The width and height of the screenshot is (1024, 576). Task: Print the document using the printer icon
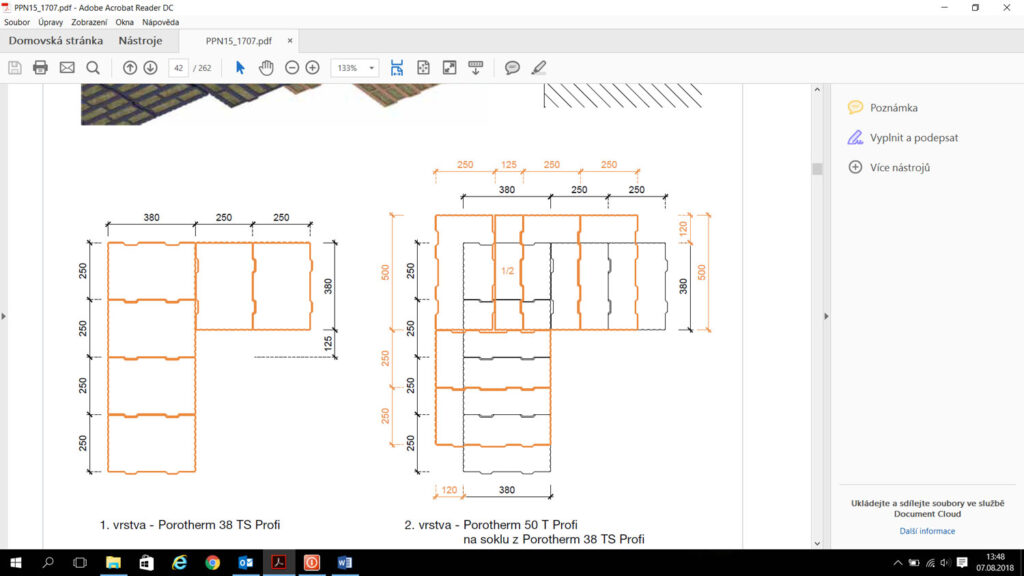40,67
